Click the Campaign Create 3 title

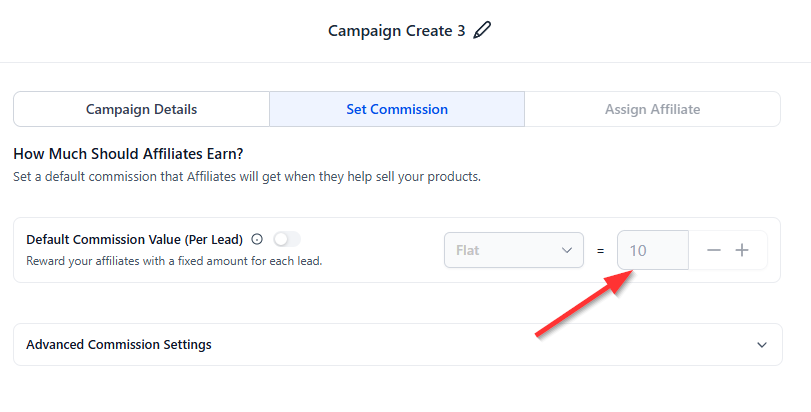(x=396, y=30)
